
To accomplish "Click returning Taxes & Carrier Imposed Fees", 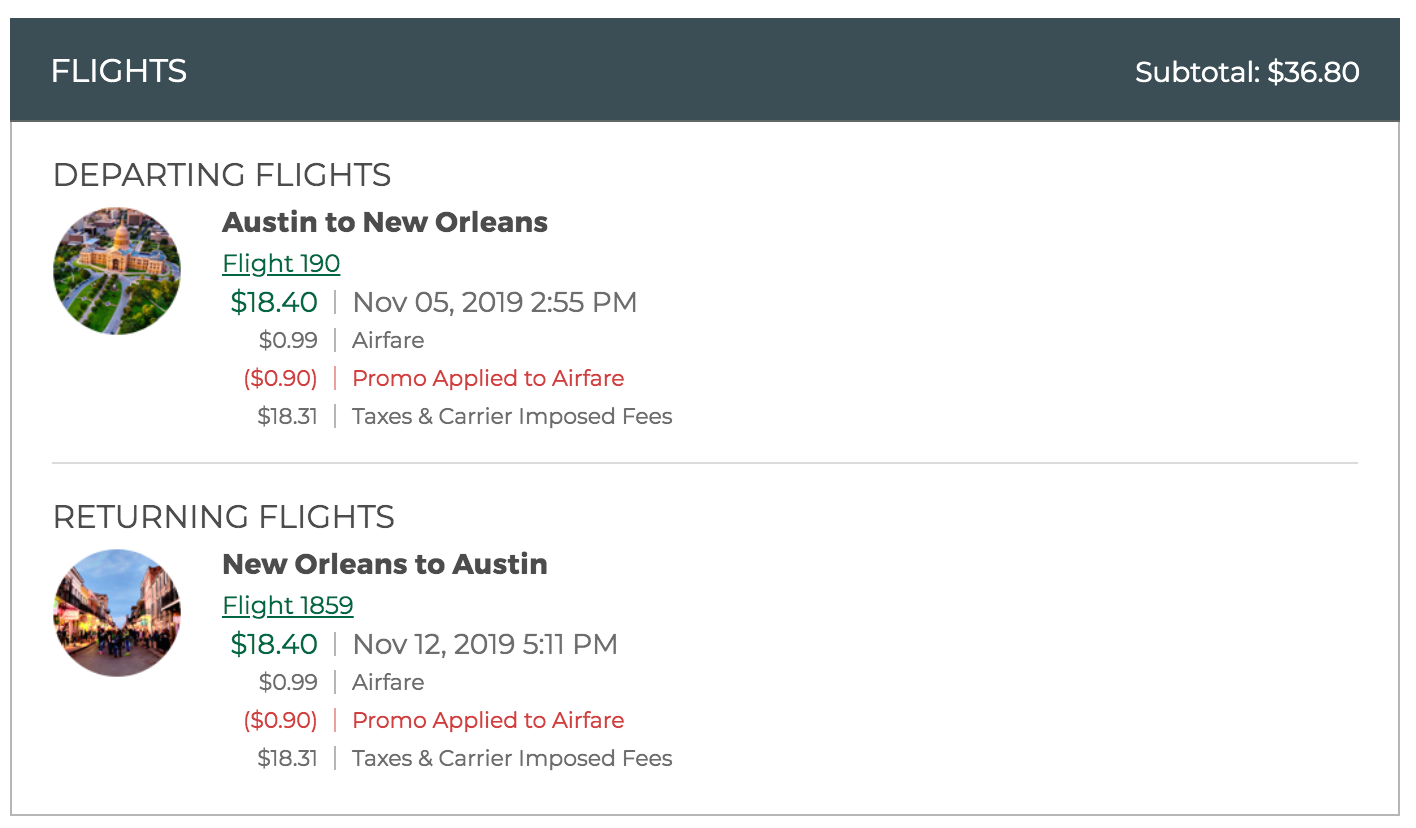I will tap(512, 758).
